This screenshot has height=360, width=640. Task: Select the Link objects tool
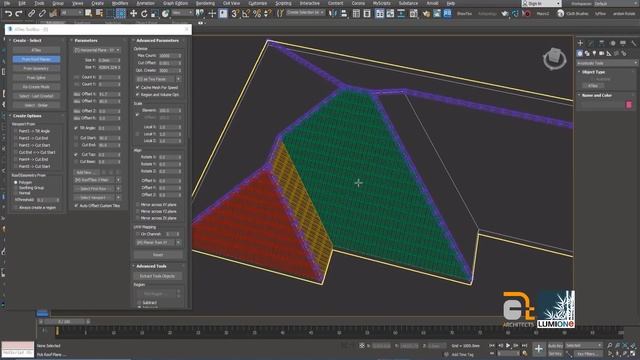(x=31, y=13)
